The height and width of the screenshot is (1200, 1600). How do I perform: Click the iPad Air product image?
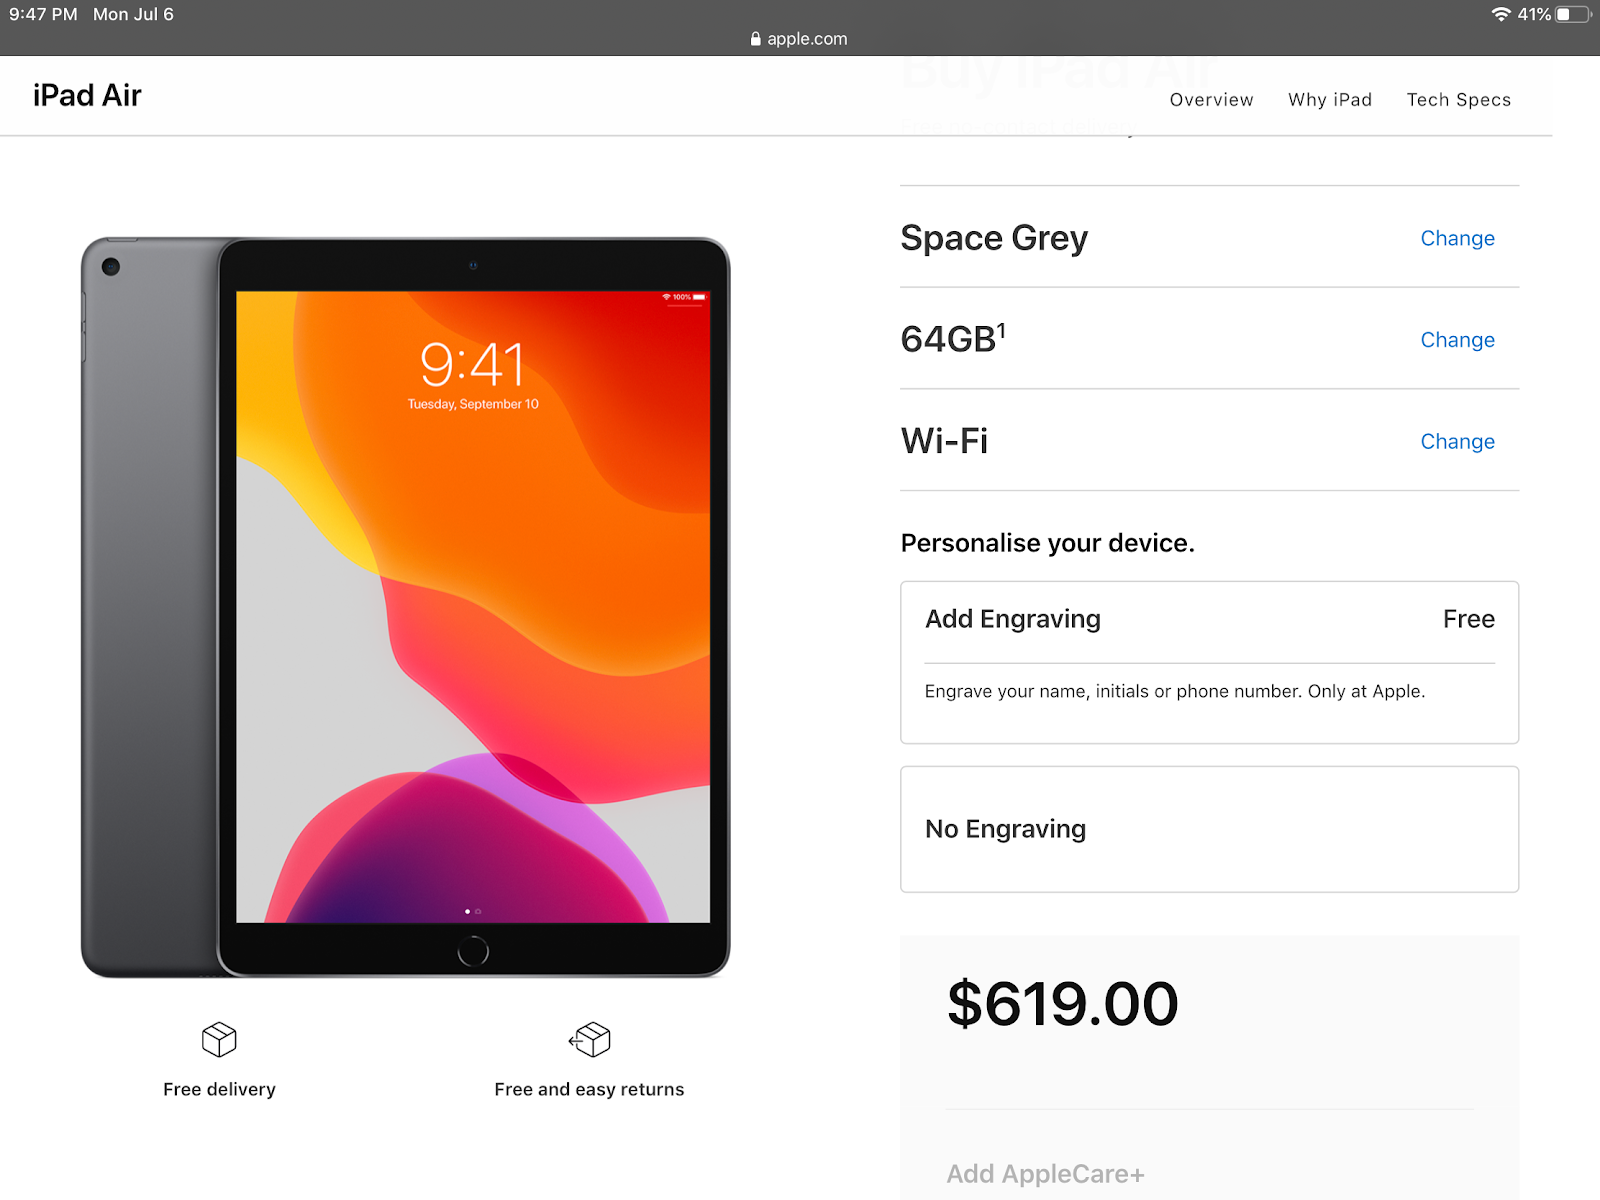(405, 607)
